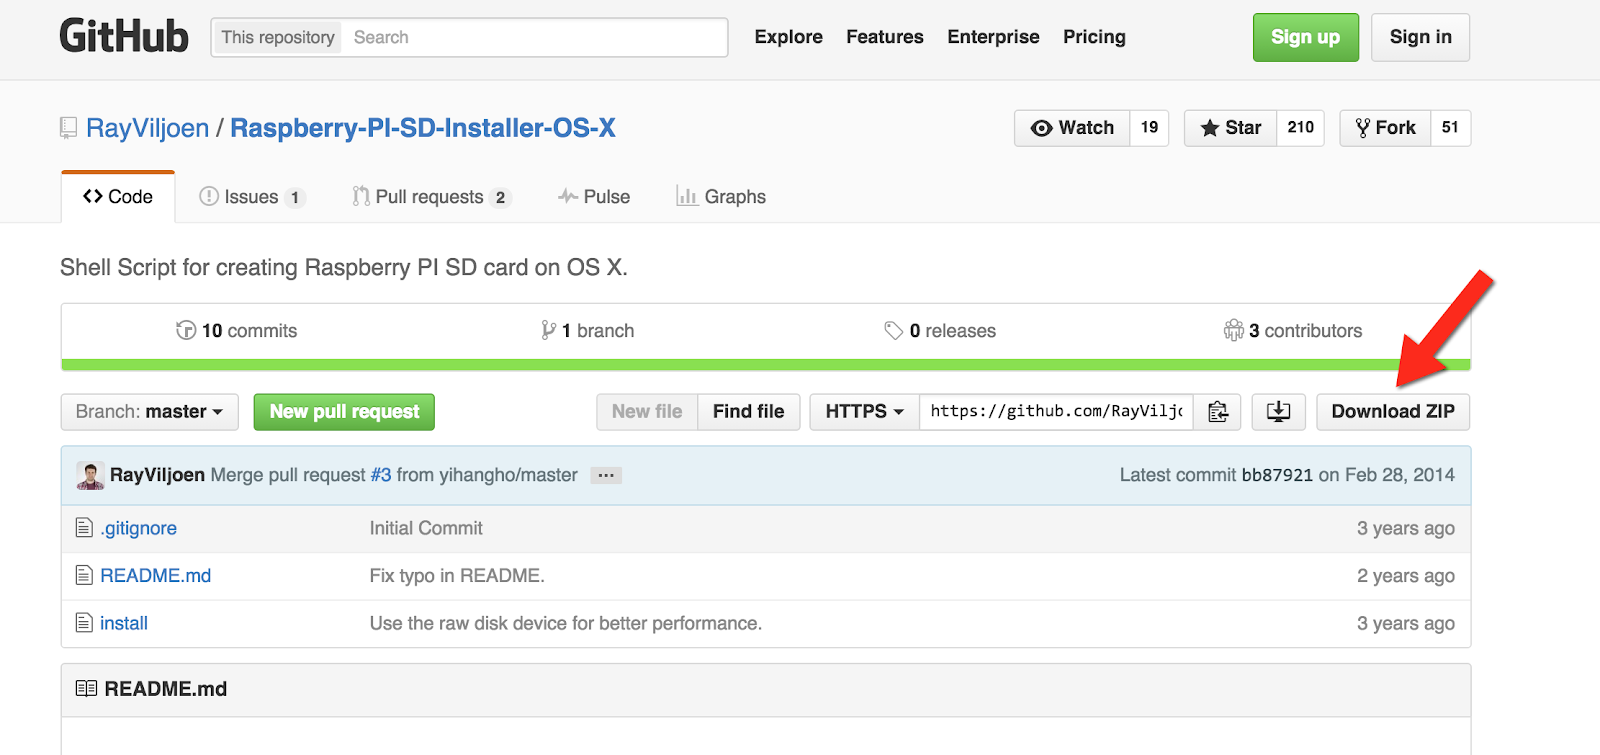Image resolution: width=1600 pixels, height=755 pixels.
Task: Open the 10 commits history
Action: click(237, 331)
